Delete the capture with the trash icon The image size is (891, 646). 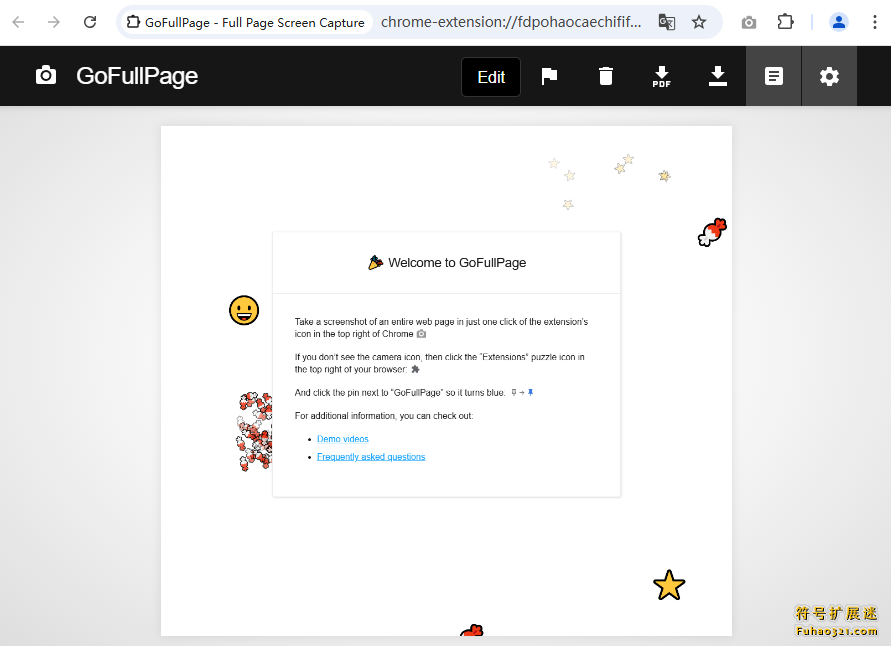pos(606,76)
